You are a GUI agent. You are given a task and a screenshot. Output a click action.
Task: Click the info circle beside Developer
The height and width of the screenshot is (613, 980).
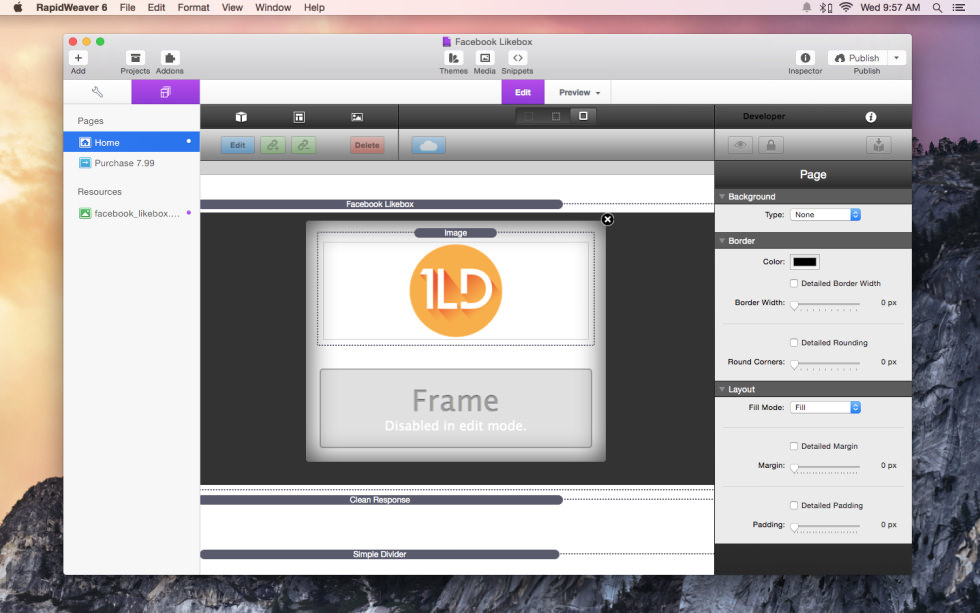click(871, 117)
